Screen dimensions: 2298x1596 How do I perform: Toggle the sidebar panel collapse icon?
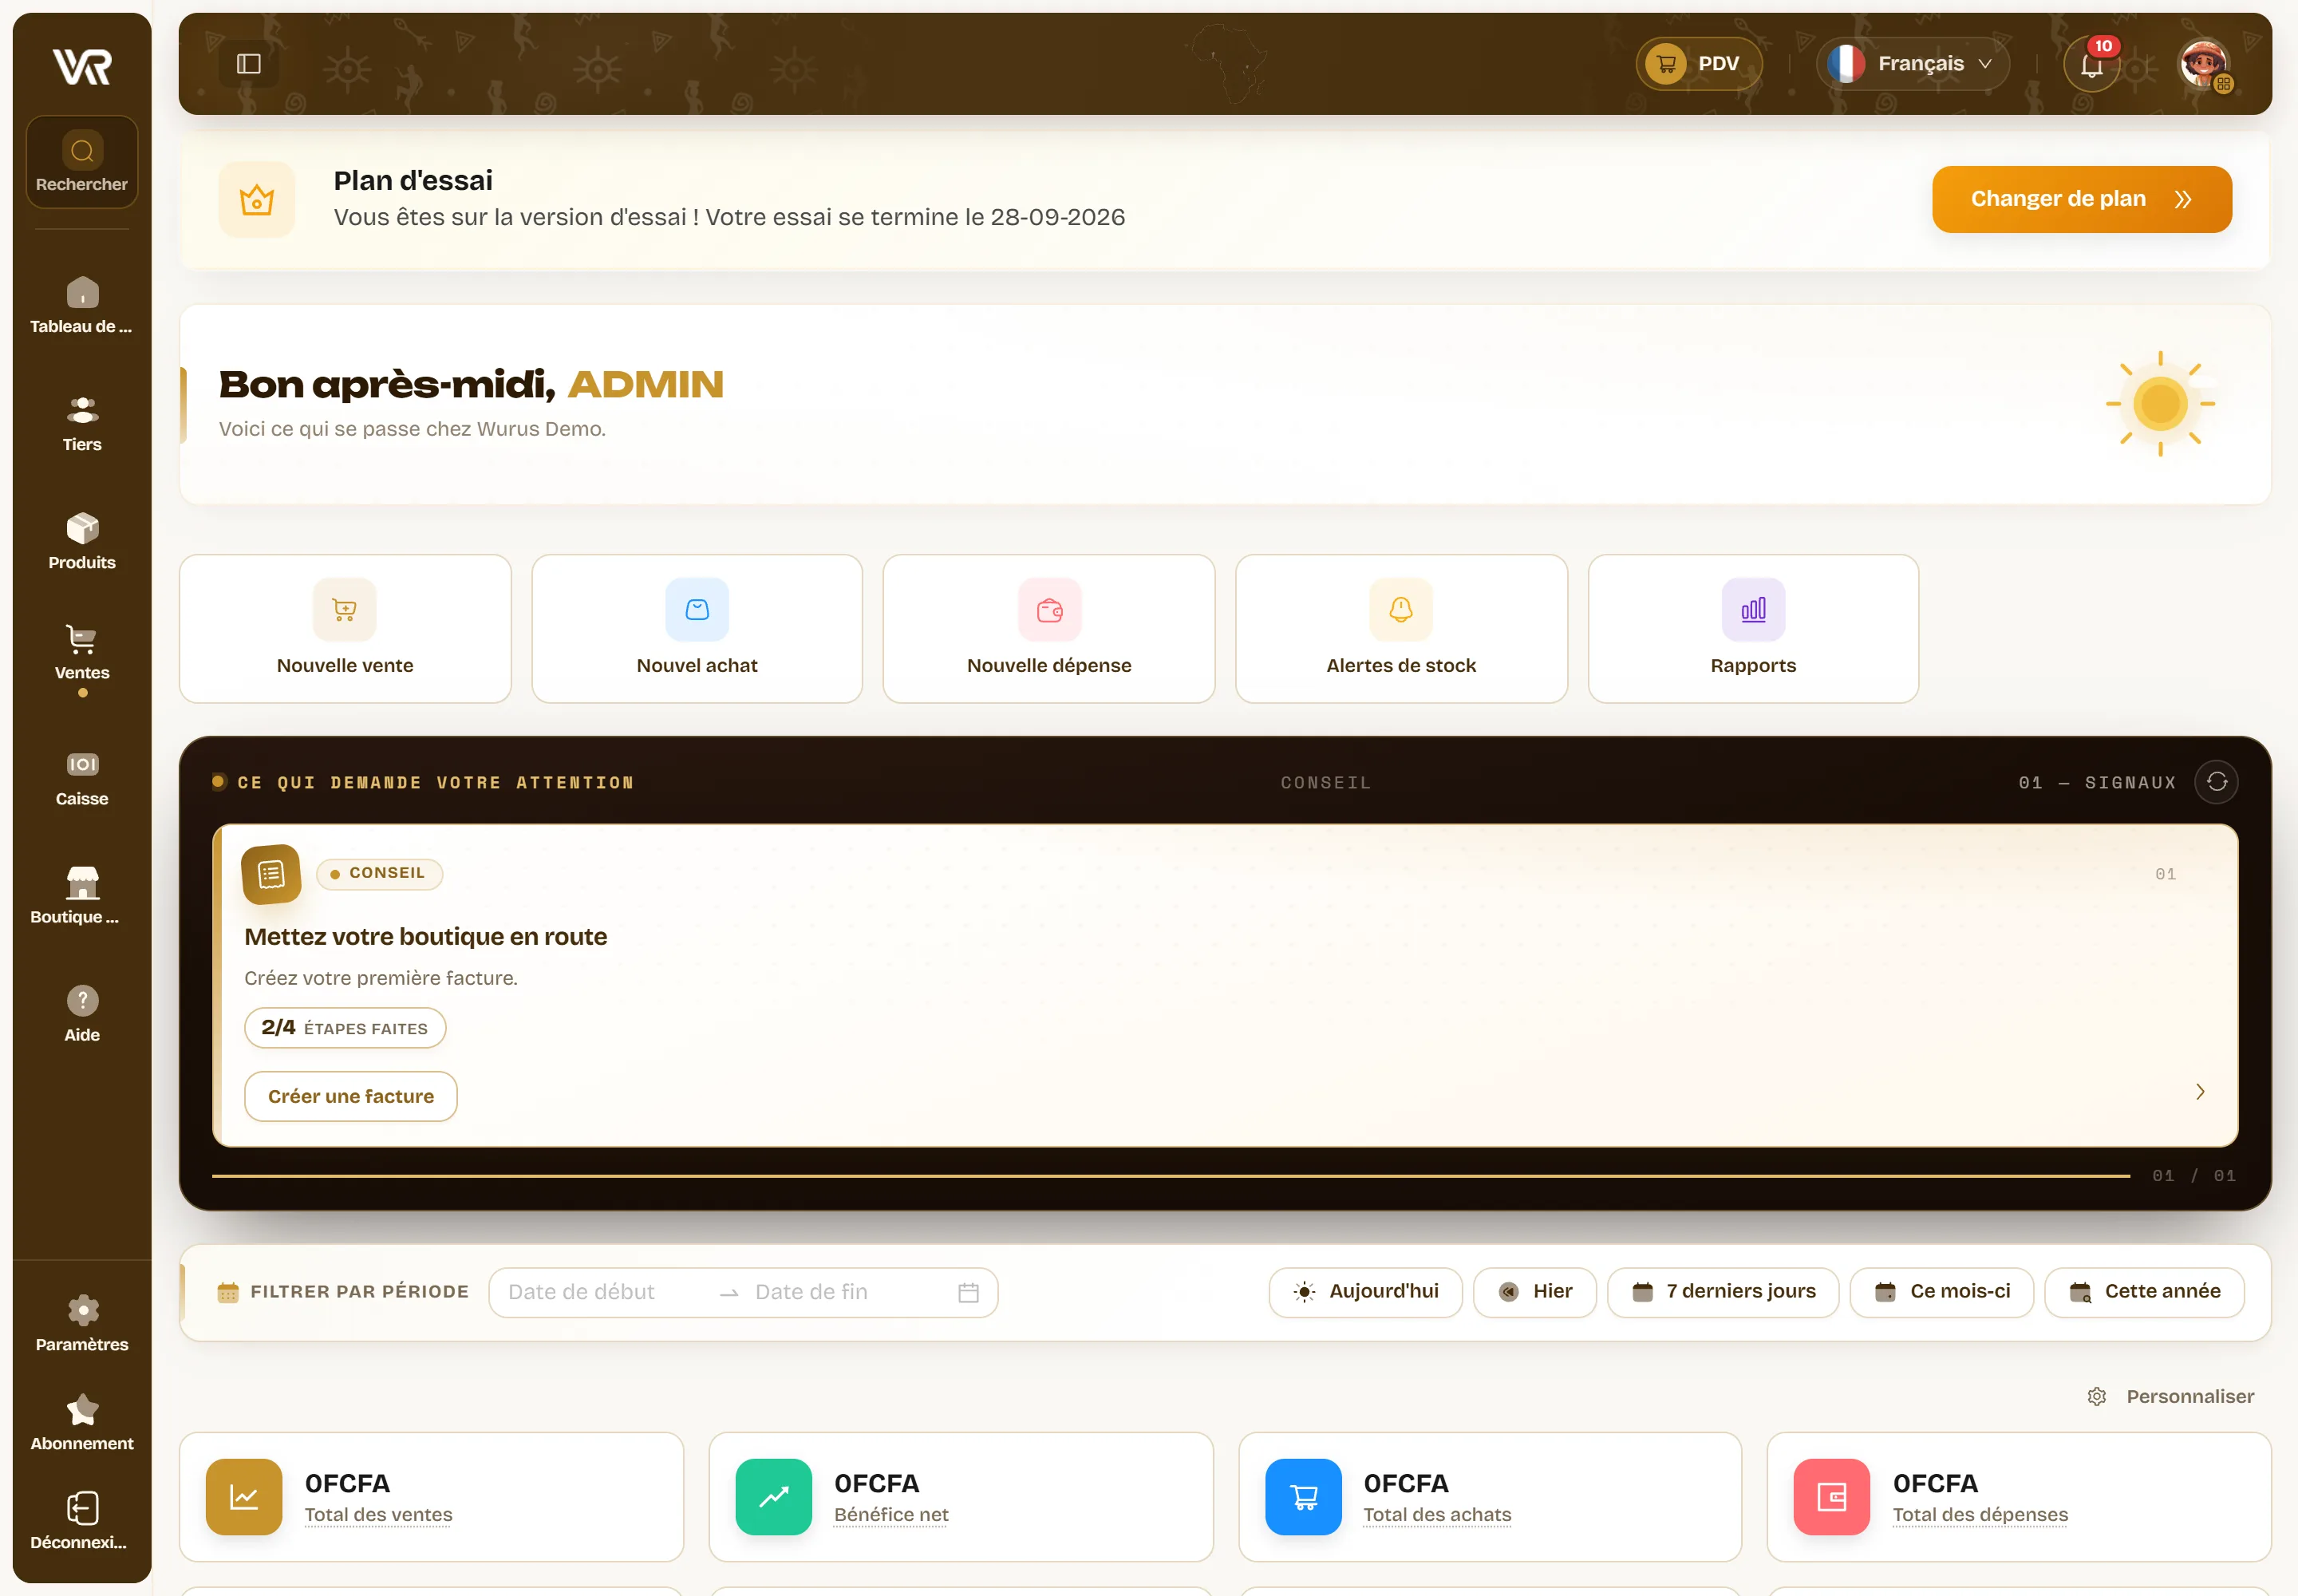[249, 64]
